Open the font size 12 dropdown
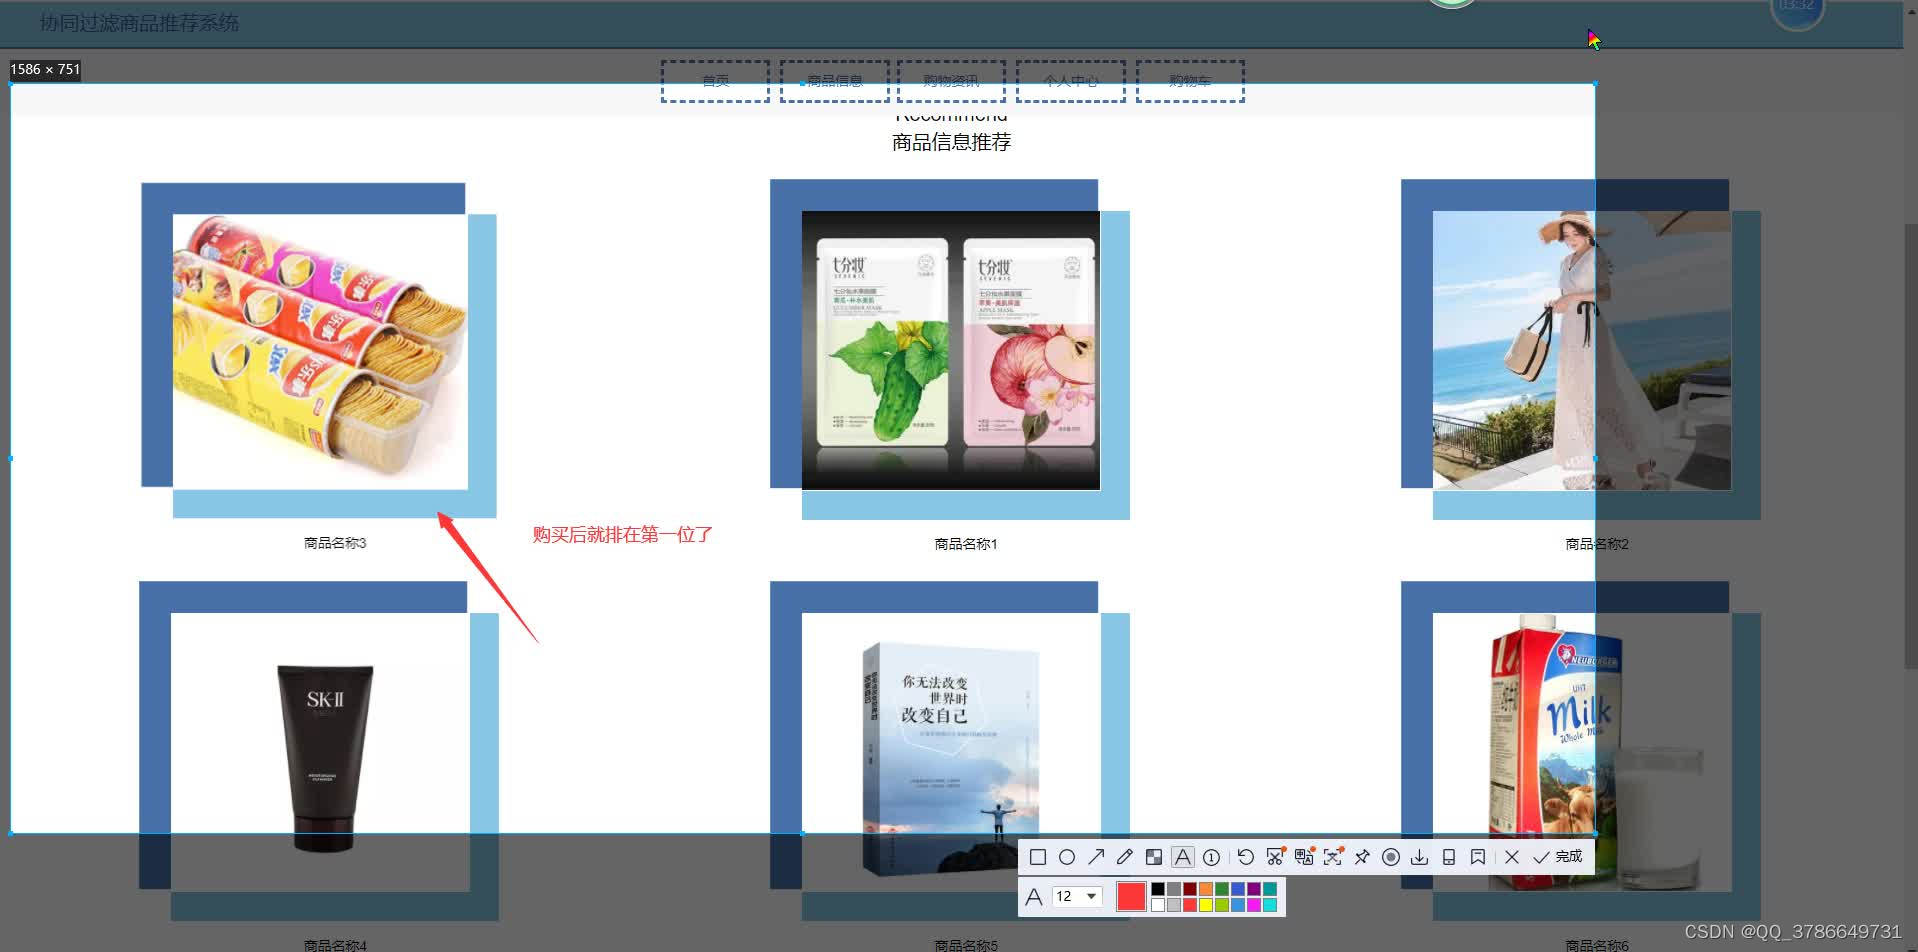 [1077, 896]
